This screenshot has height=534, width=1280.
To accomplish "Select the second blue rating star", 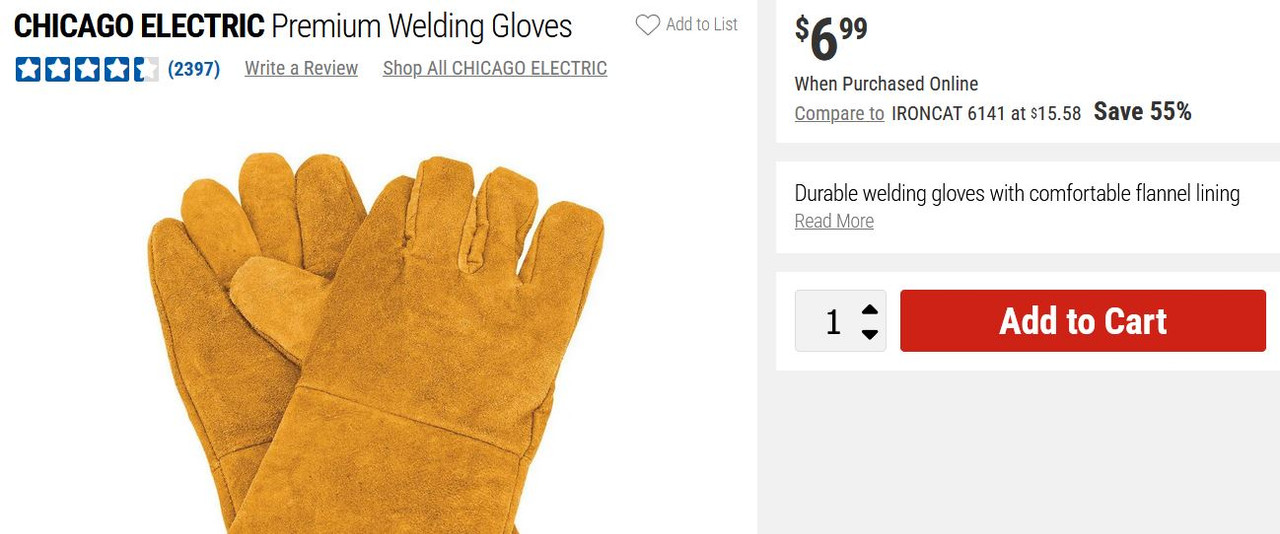I will click(x=58, y=69).
